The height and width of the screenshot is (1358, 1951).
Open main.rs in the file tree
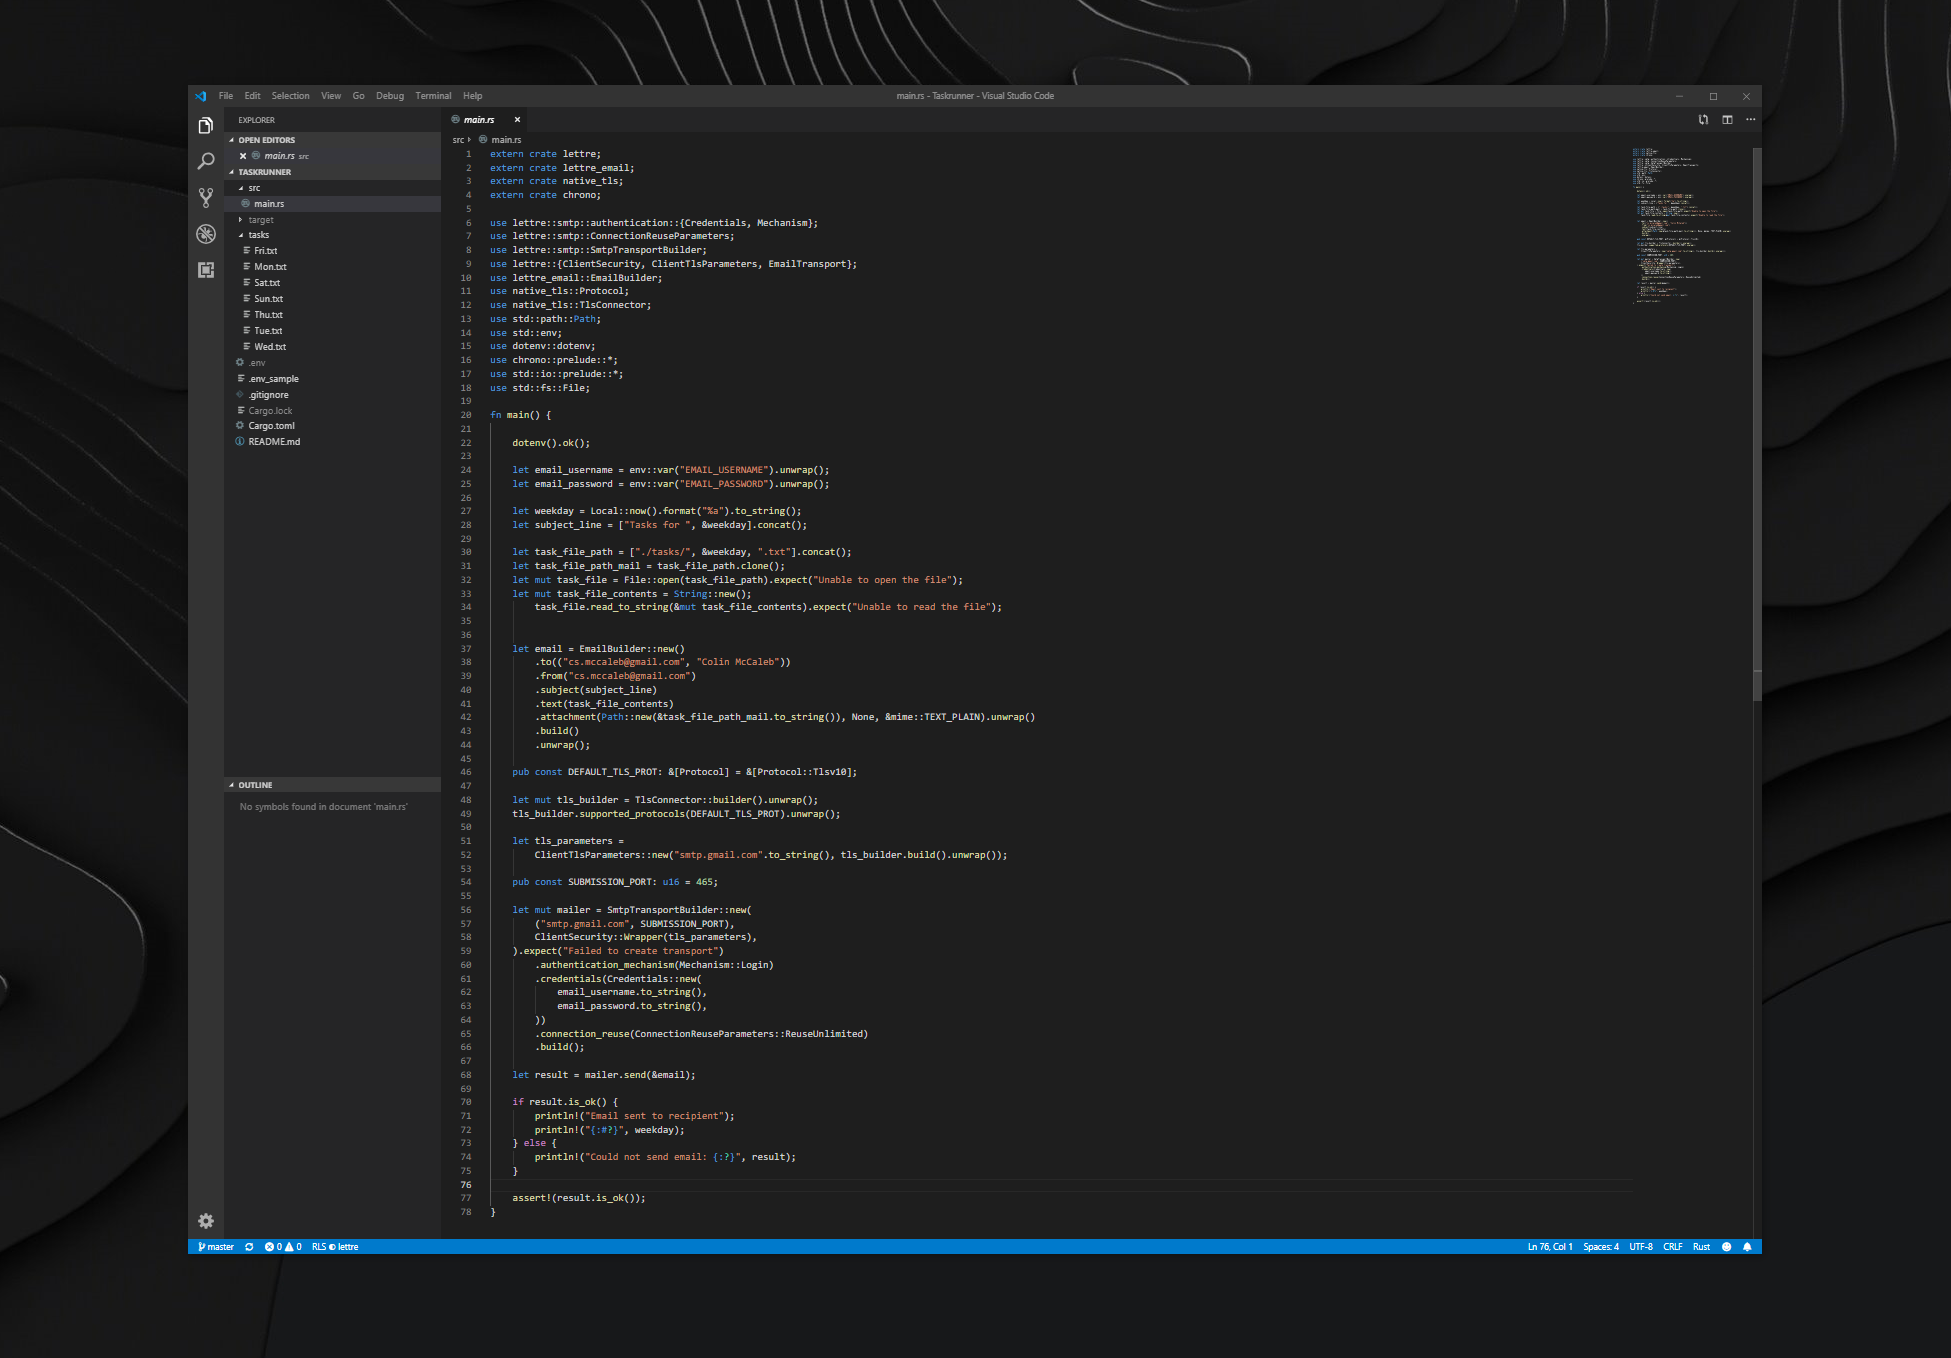click(x=332, y=204)
